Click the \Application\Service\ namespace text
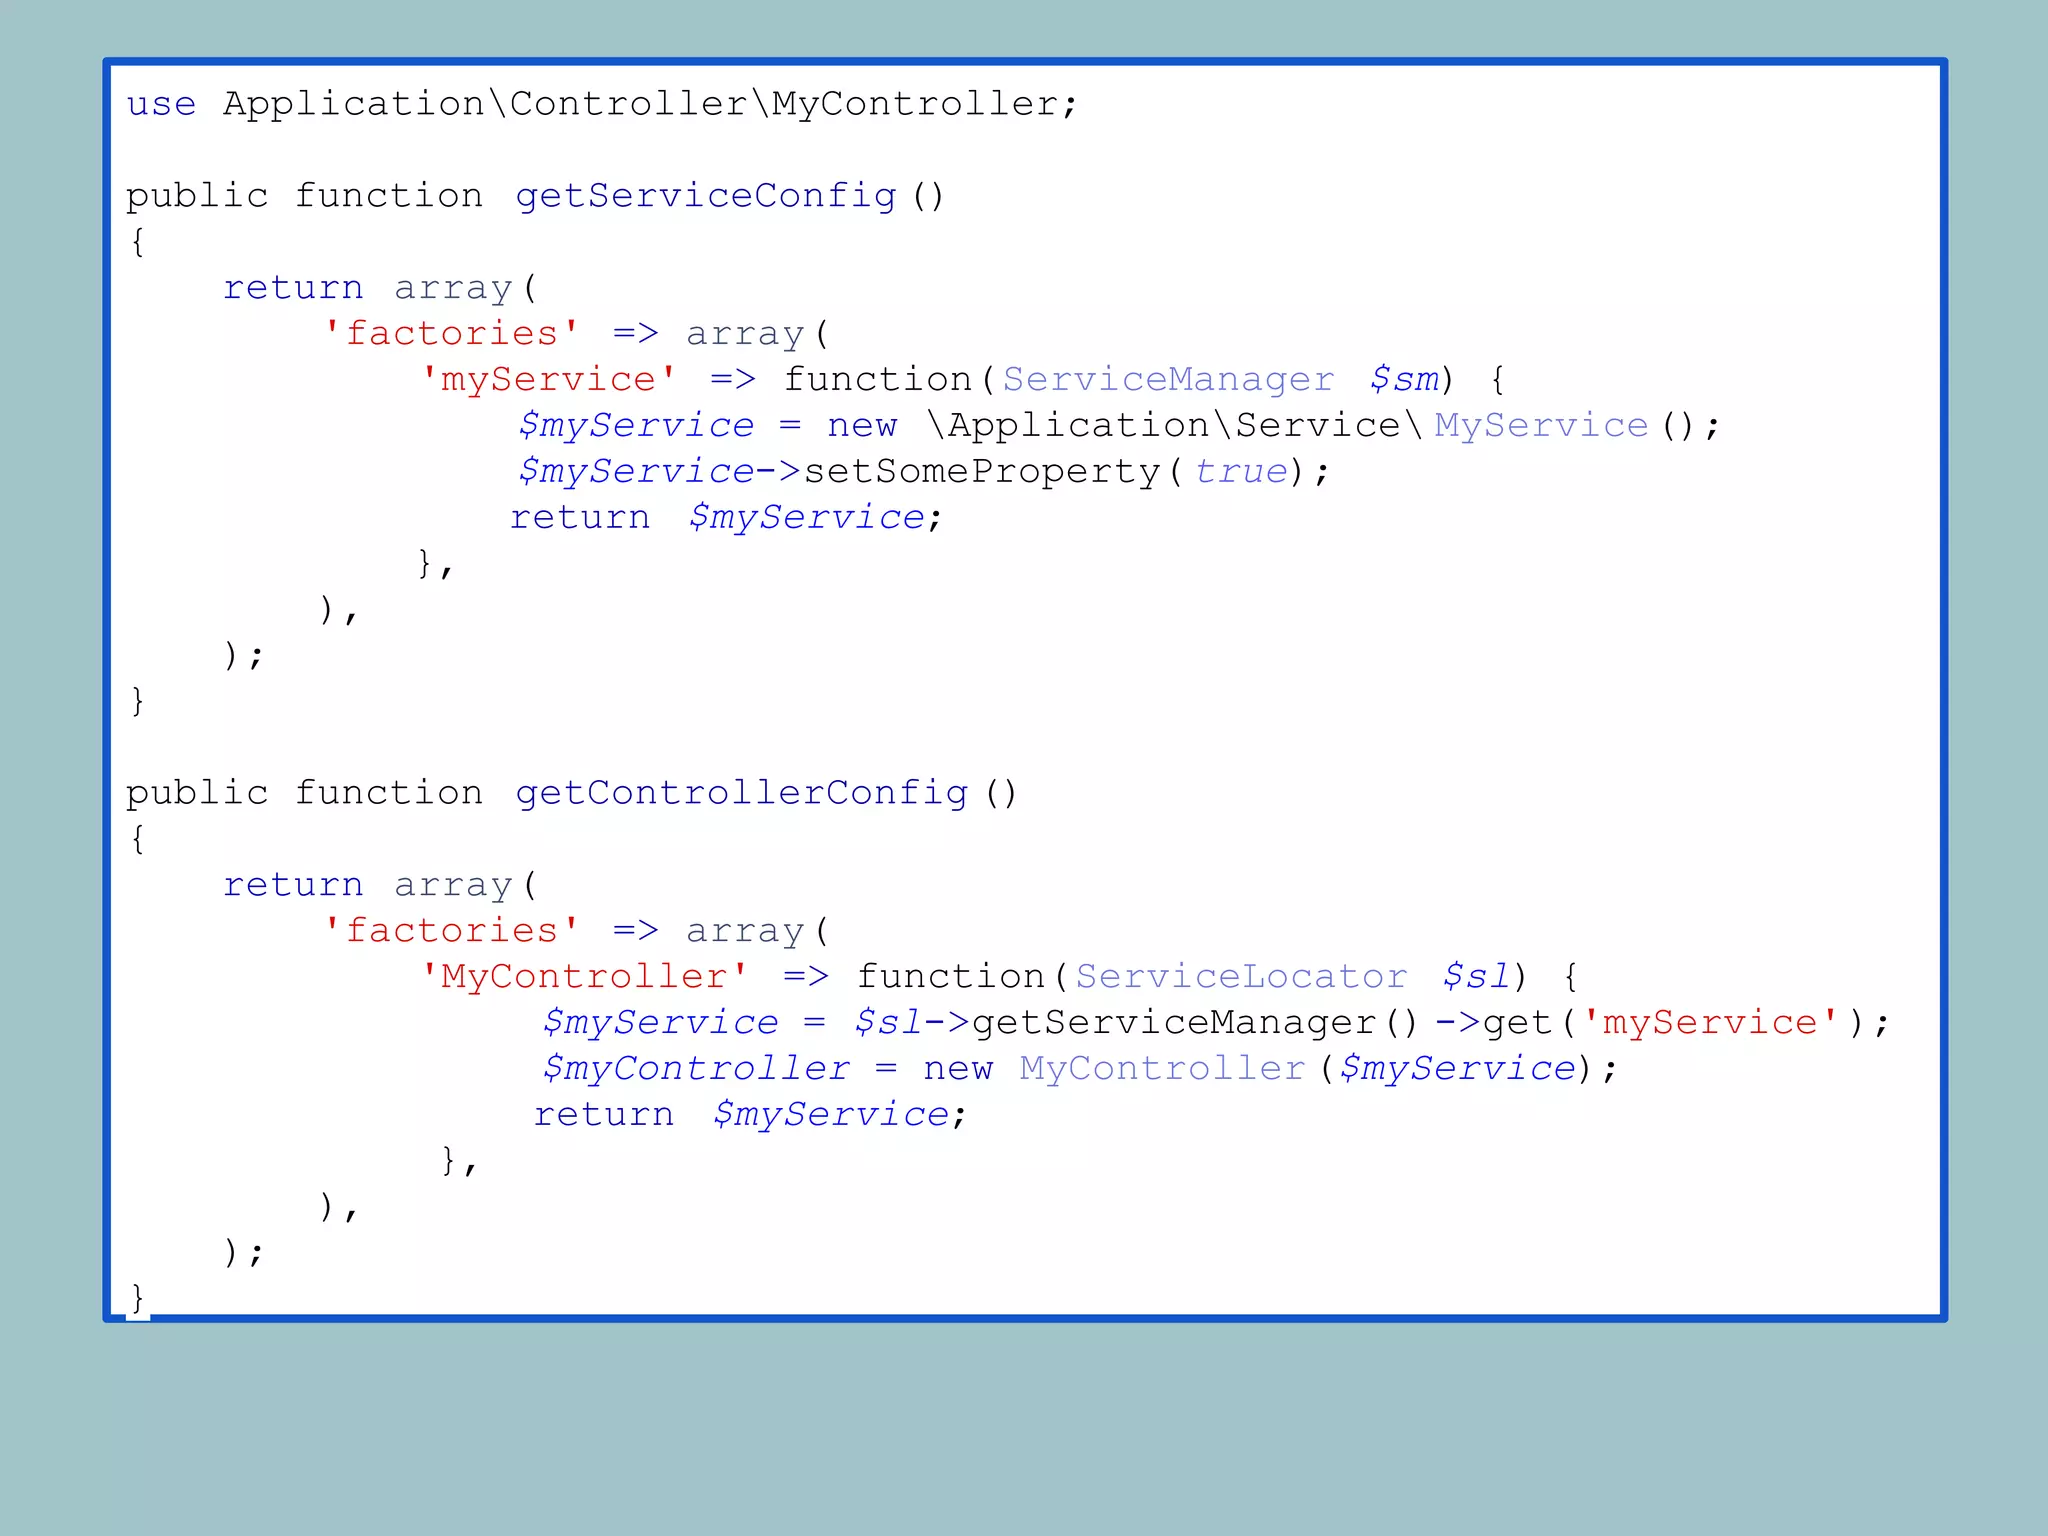The image size is (2048, 1536). 1175,425
